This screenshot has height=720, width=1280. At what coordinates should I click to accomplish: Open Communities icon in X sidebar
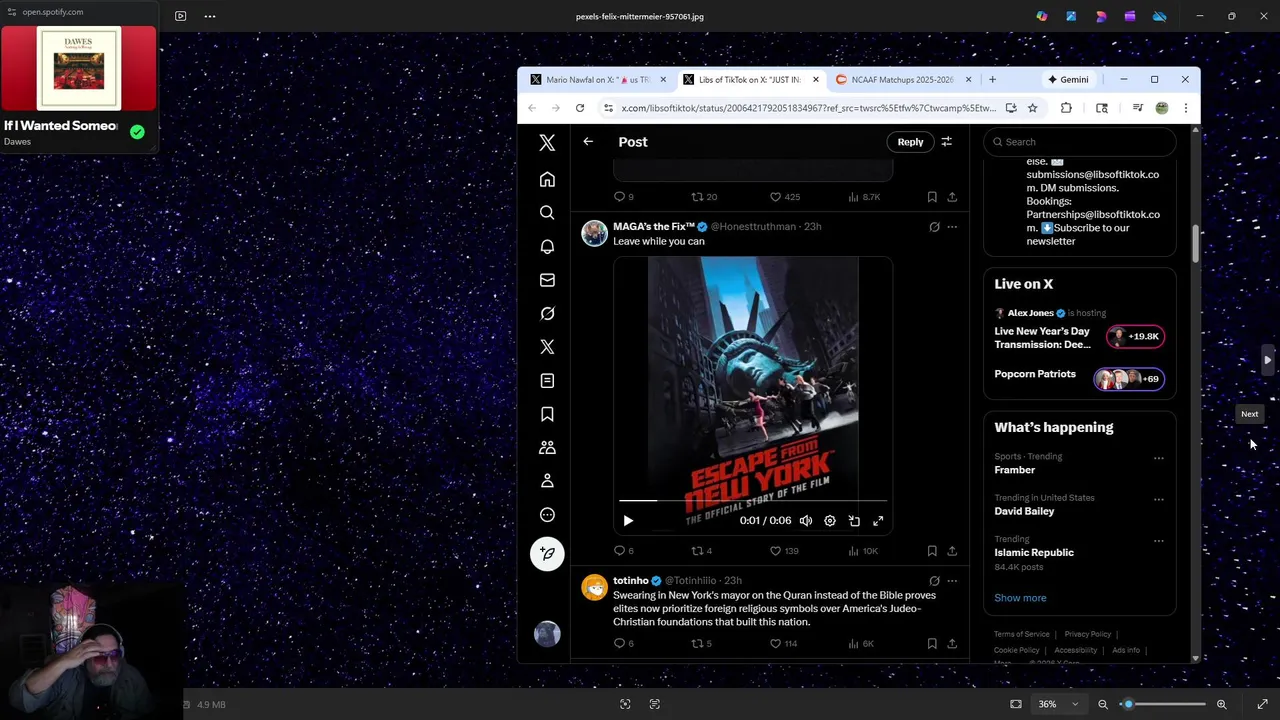click(x=547, y=448)
